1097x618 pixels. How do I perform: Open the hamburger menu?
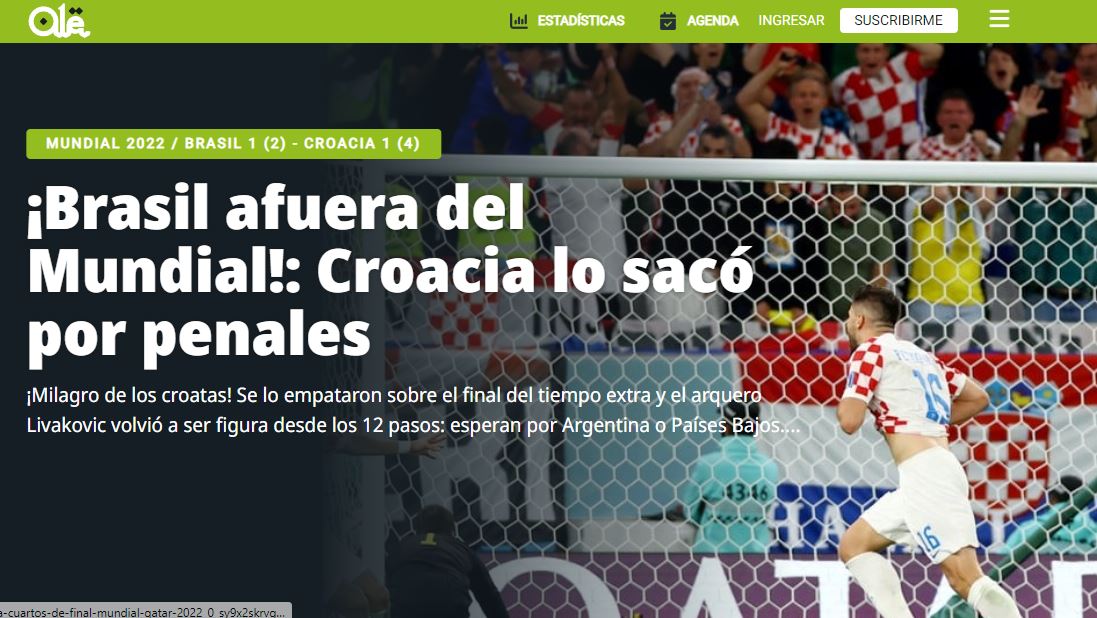tap(999, 19)
